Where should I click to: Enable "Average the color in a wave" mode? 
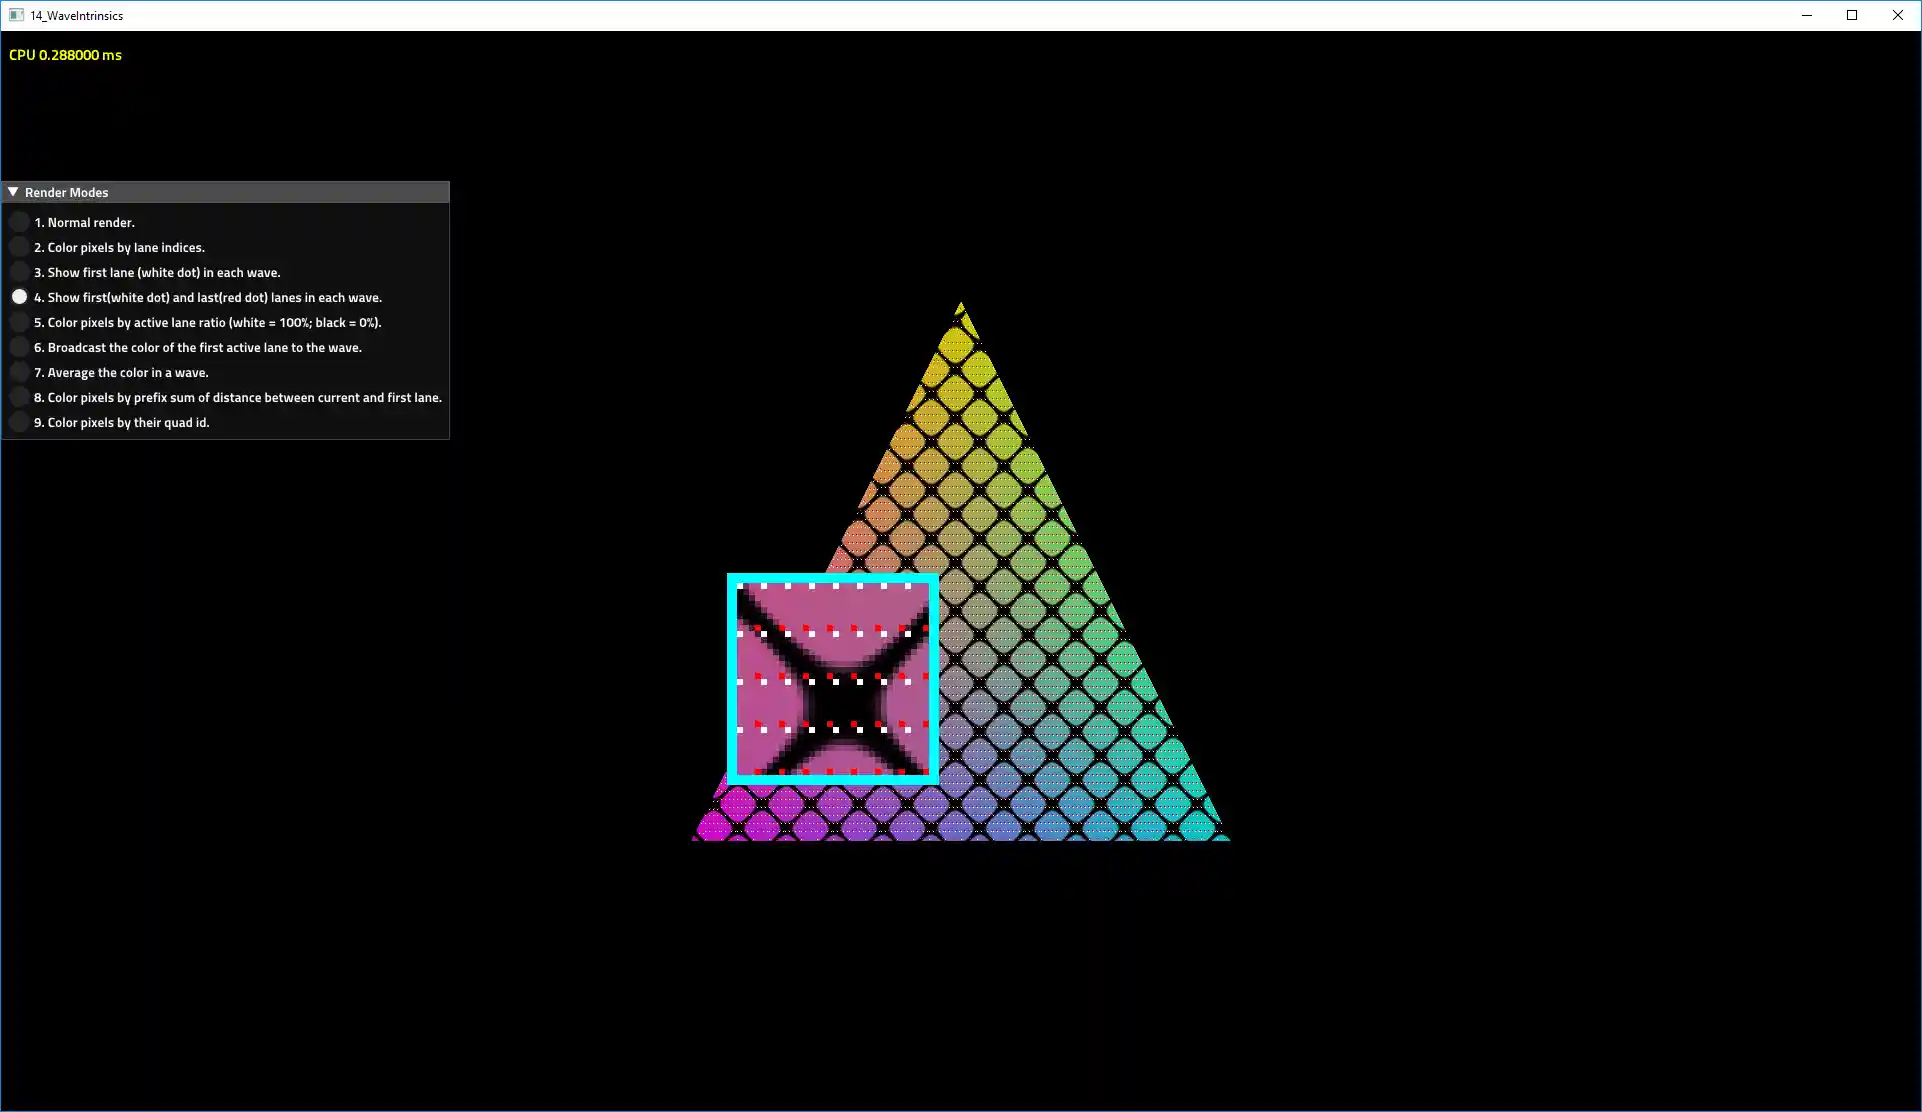[19, 371]
